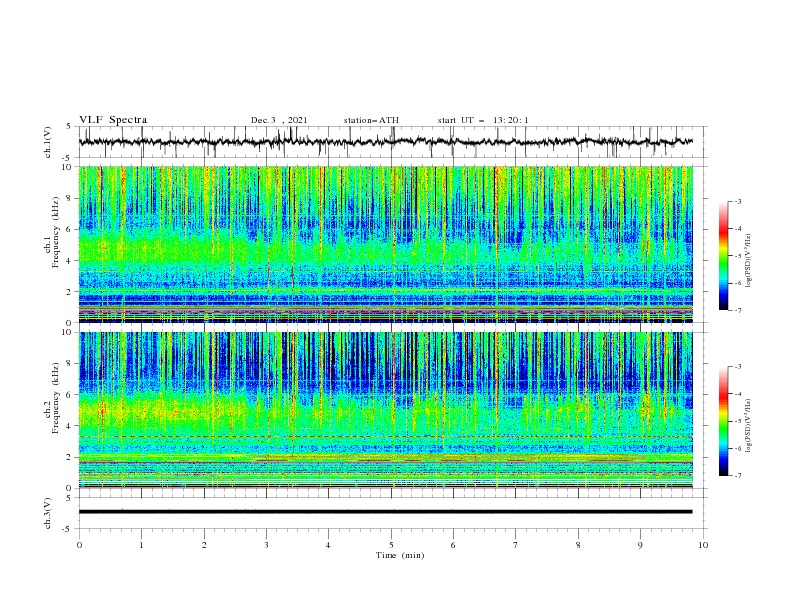Click the "10" time axis tick label
Screen dimensions: 792x612
pyautogui.click(x=703, y=545)
